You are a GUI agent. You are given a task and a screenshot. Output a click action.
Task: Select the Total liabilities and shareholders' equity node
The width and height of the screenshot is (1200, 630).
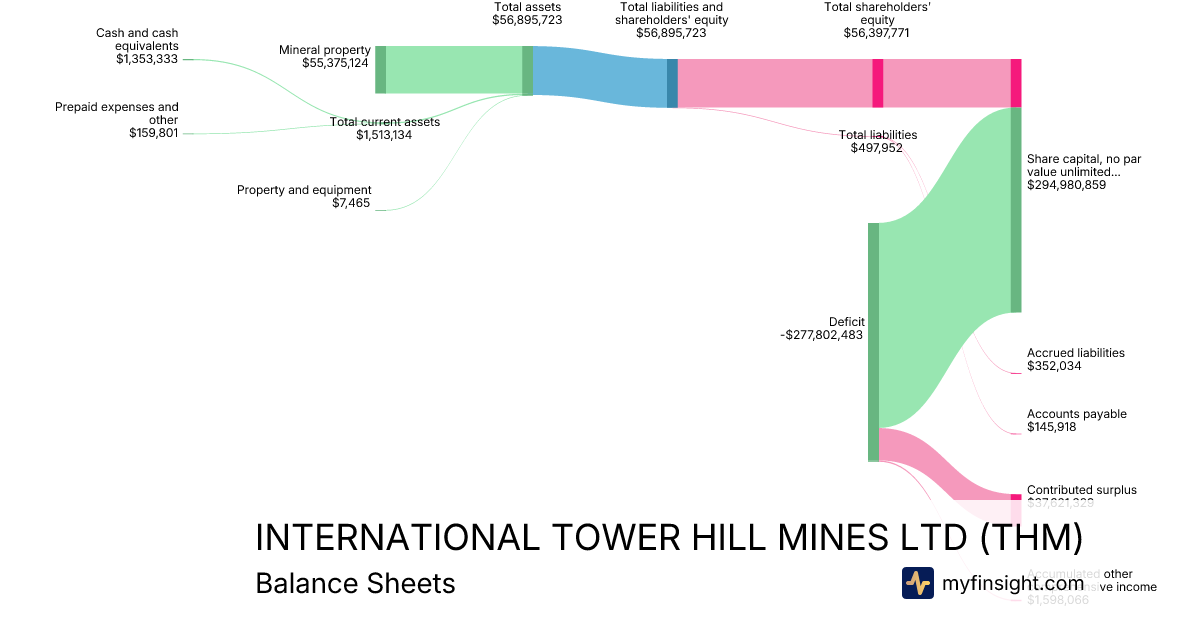click(672, 83)
